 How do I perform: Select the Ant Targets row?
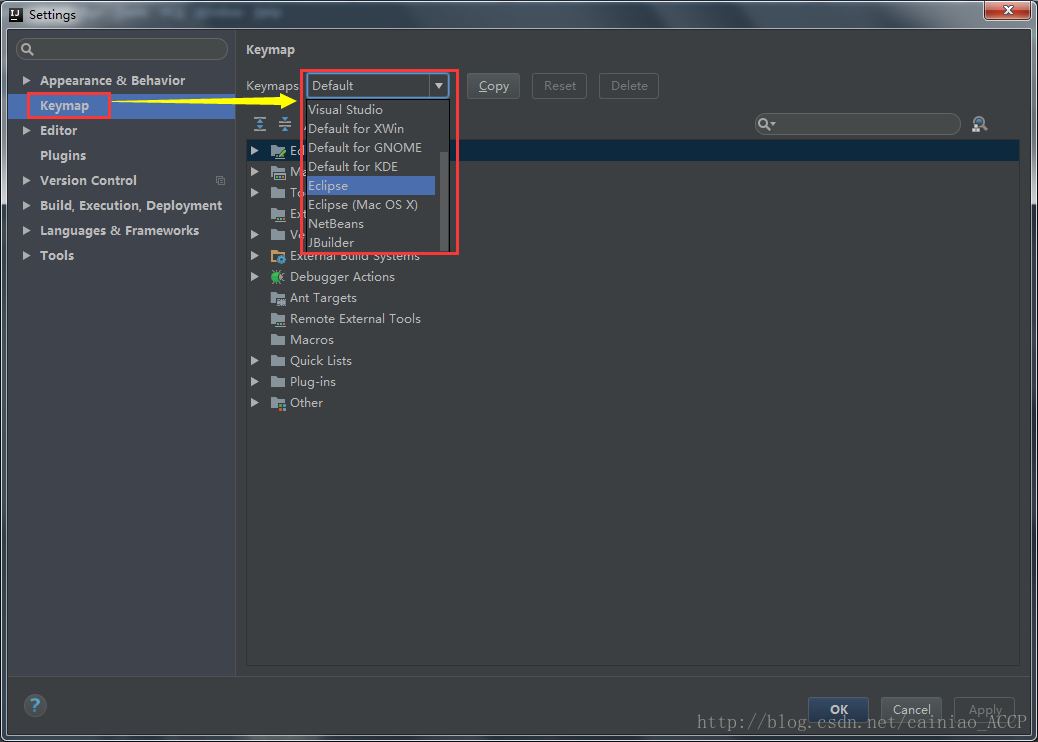click(632, 298)
